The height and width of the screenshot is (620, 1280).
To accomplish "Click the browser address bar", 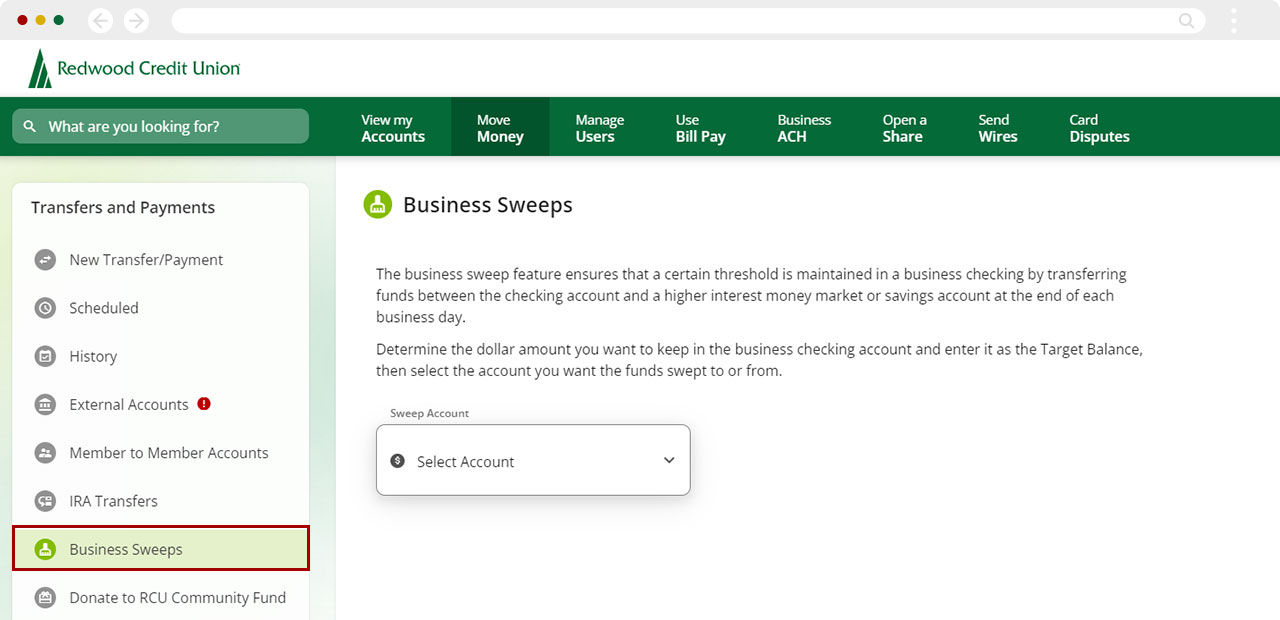I will [x=688, y=20].
